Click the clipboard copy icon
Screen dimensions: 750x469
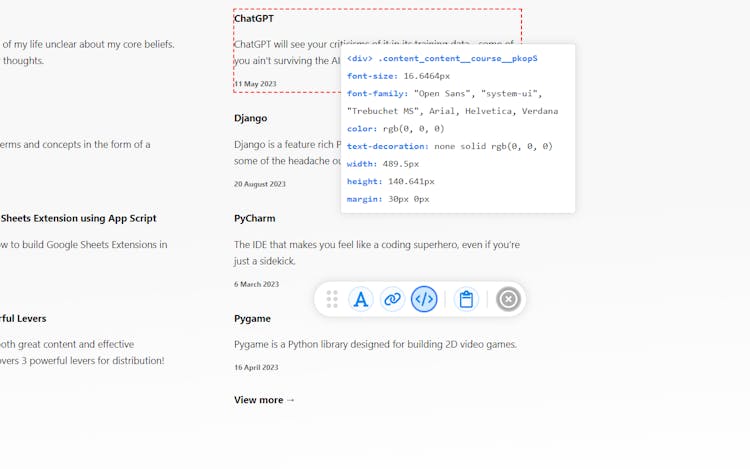466,299
